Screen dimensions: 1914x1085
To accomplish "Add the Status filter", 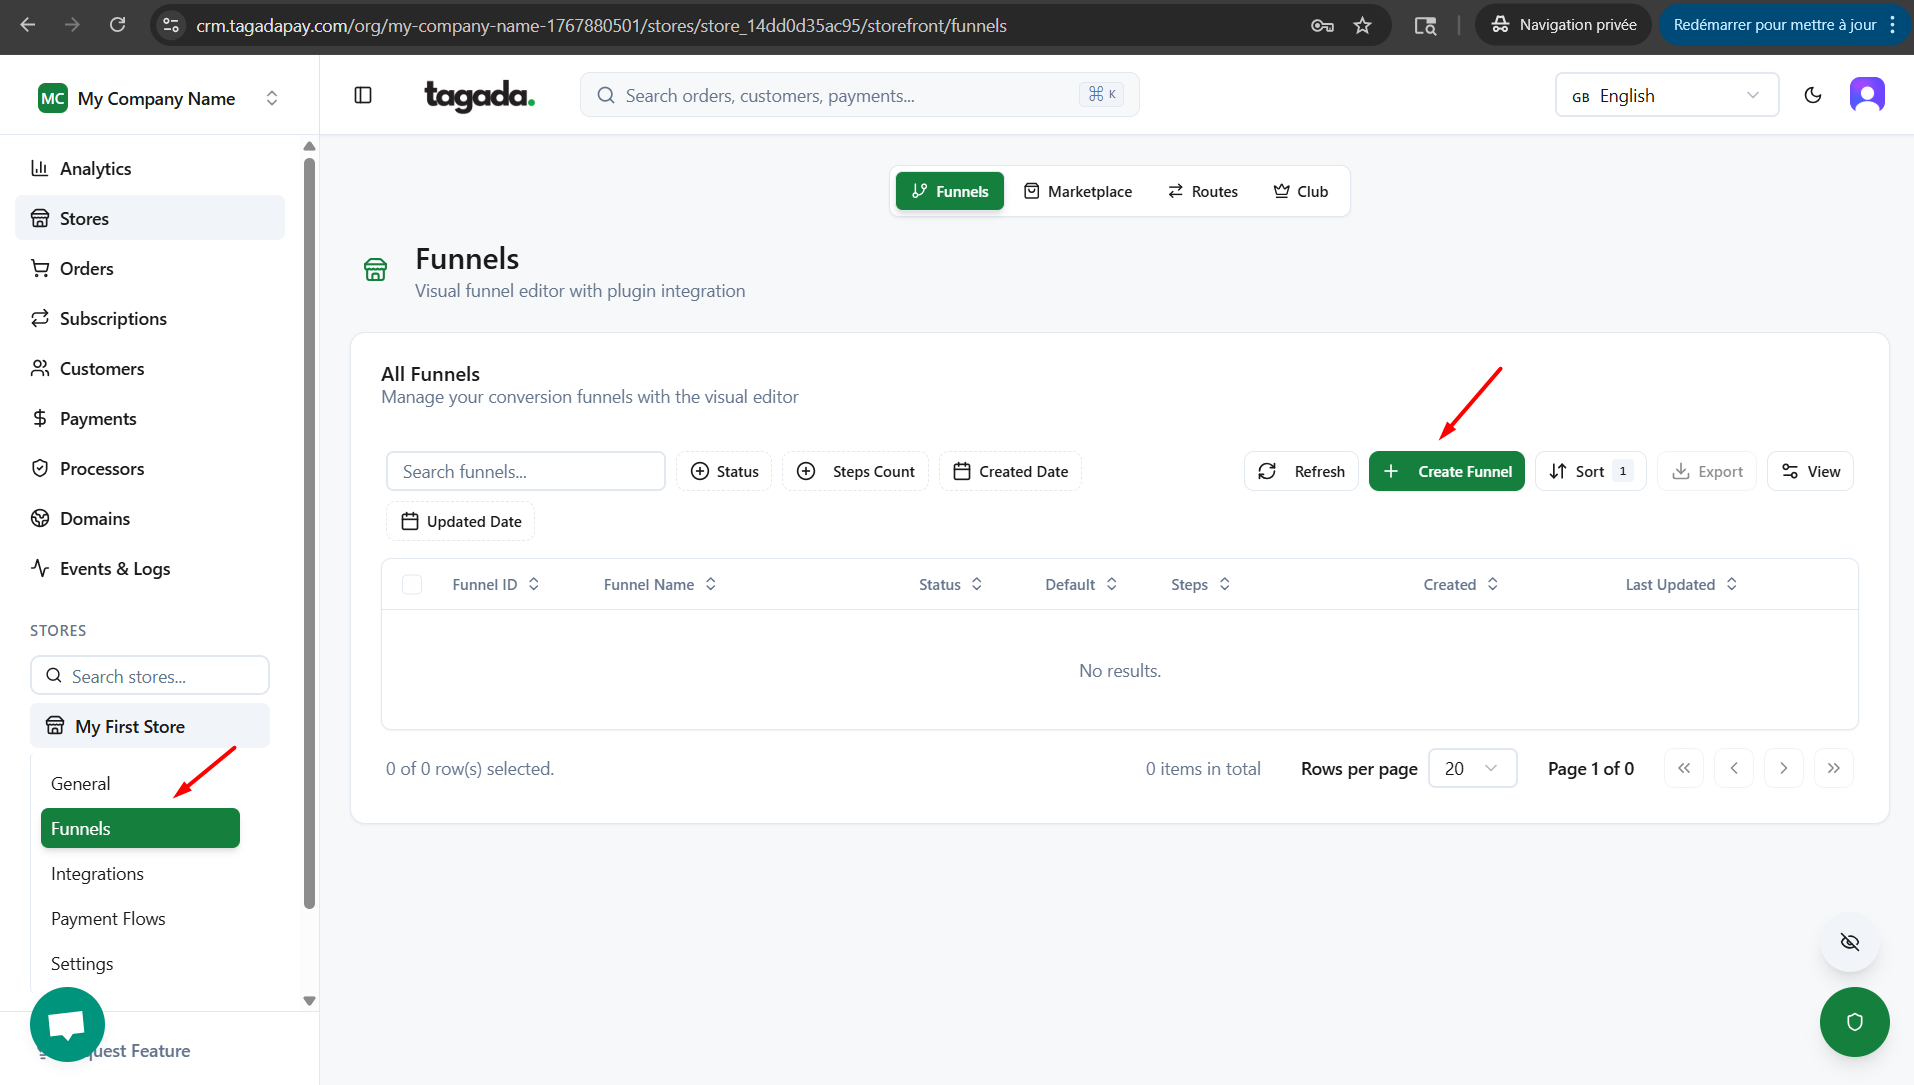I will click(x=724, y=472).
